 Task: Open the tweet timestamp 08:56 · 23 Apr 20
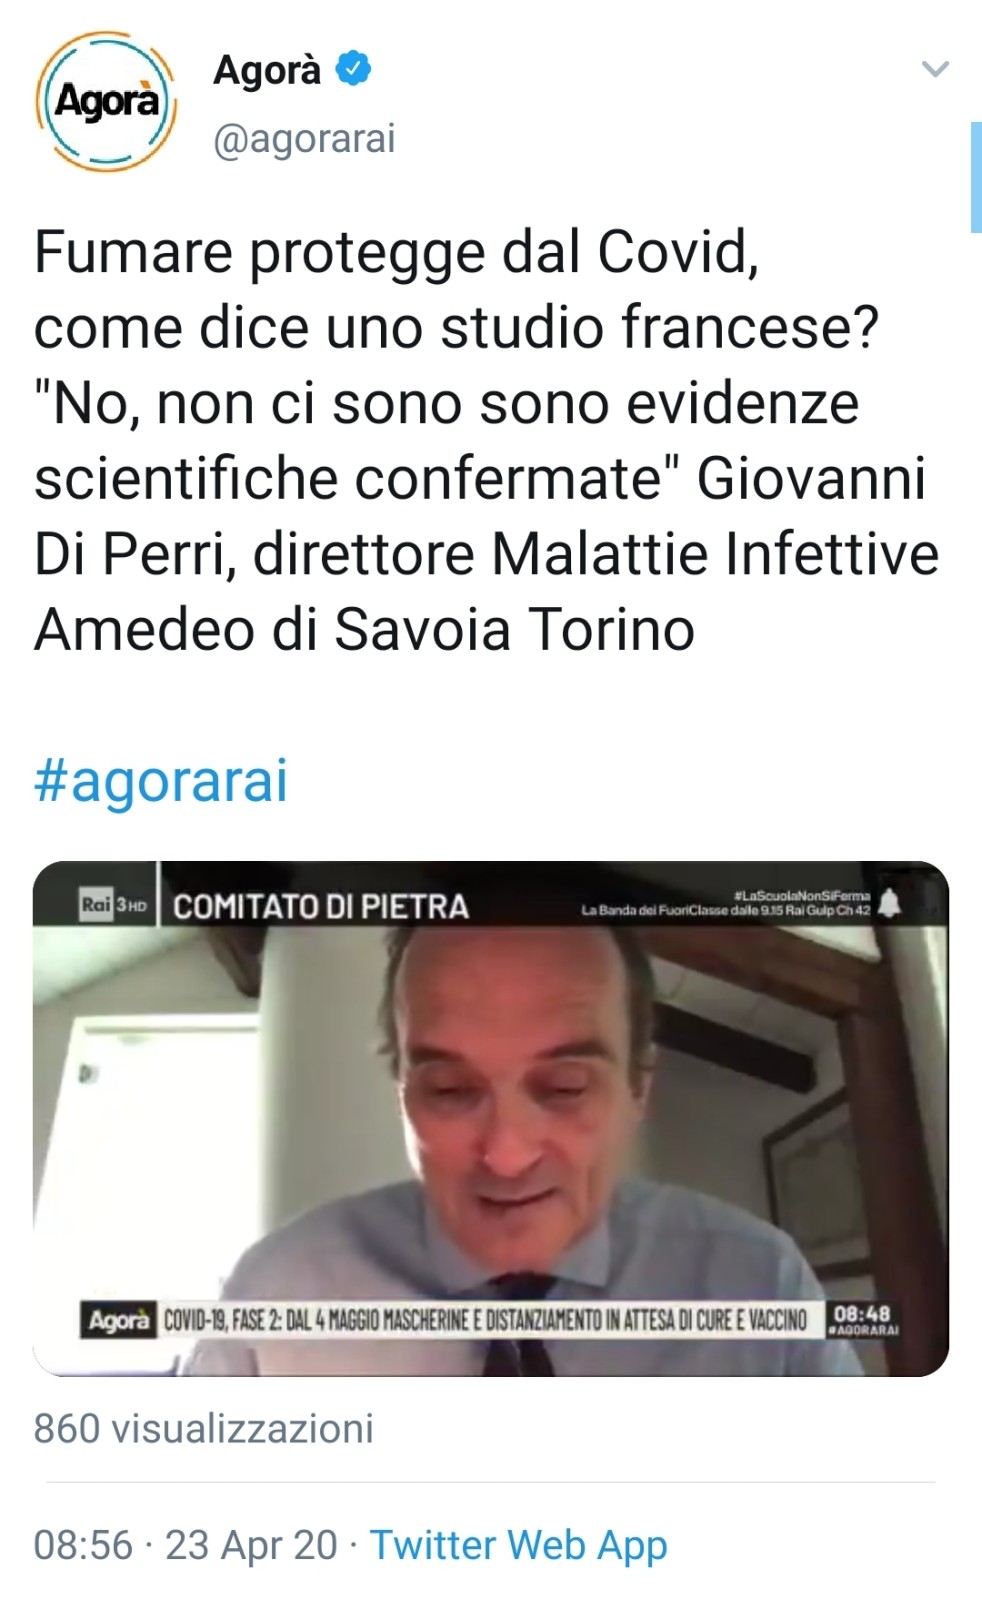point(185,1545)
